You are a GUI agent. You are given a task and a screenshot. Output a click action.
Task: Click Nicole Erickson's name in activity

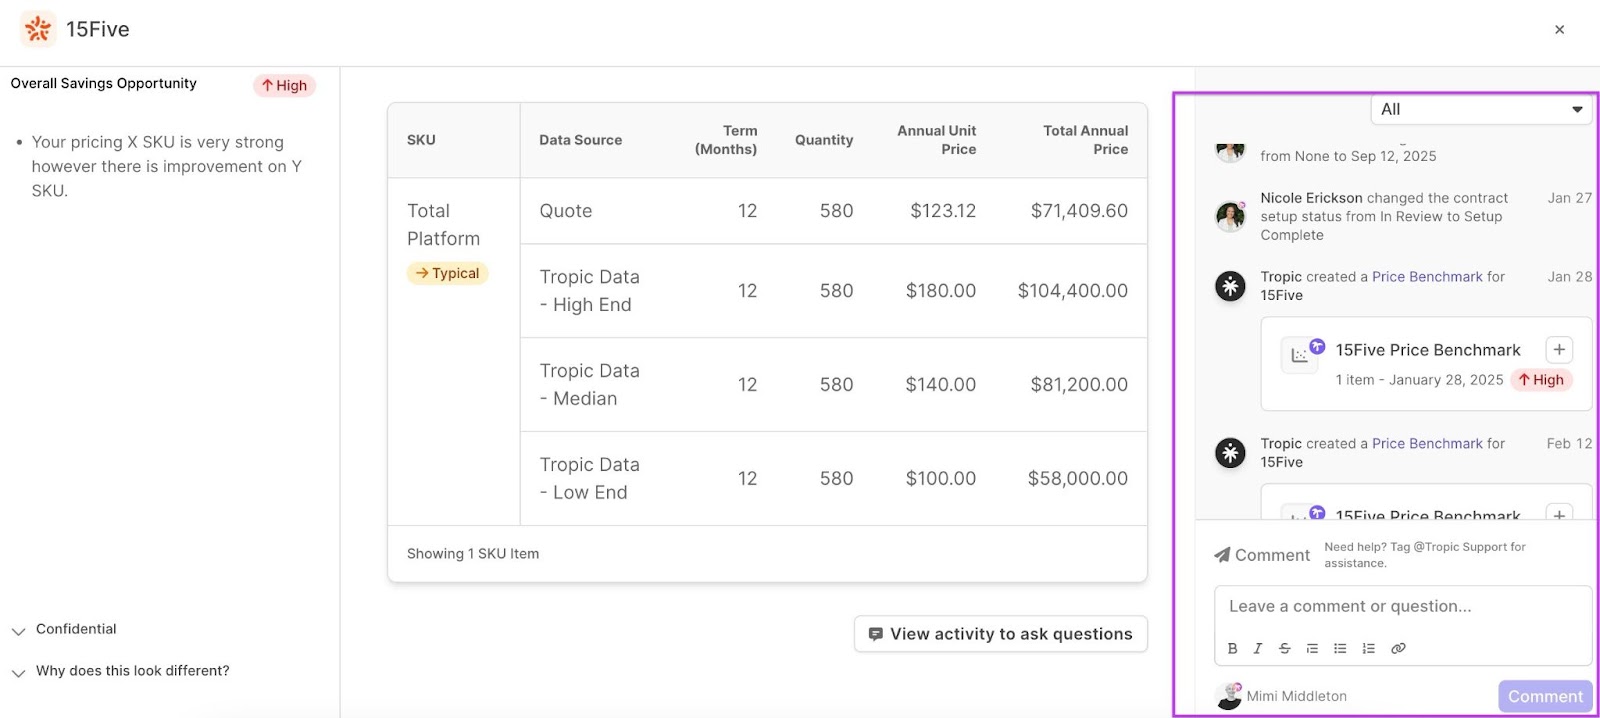pos(1311,198)
